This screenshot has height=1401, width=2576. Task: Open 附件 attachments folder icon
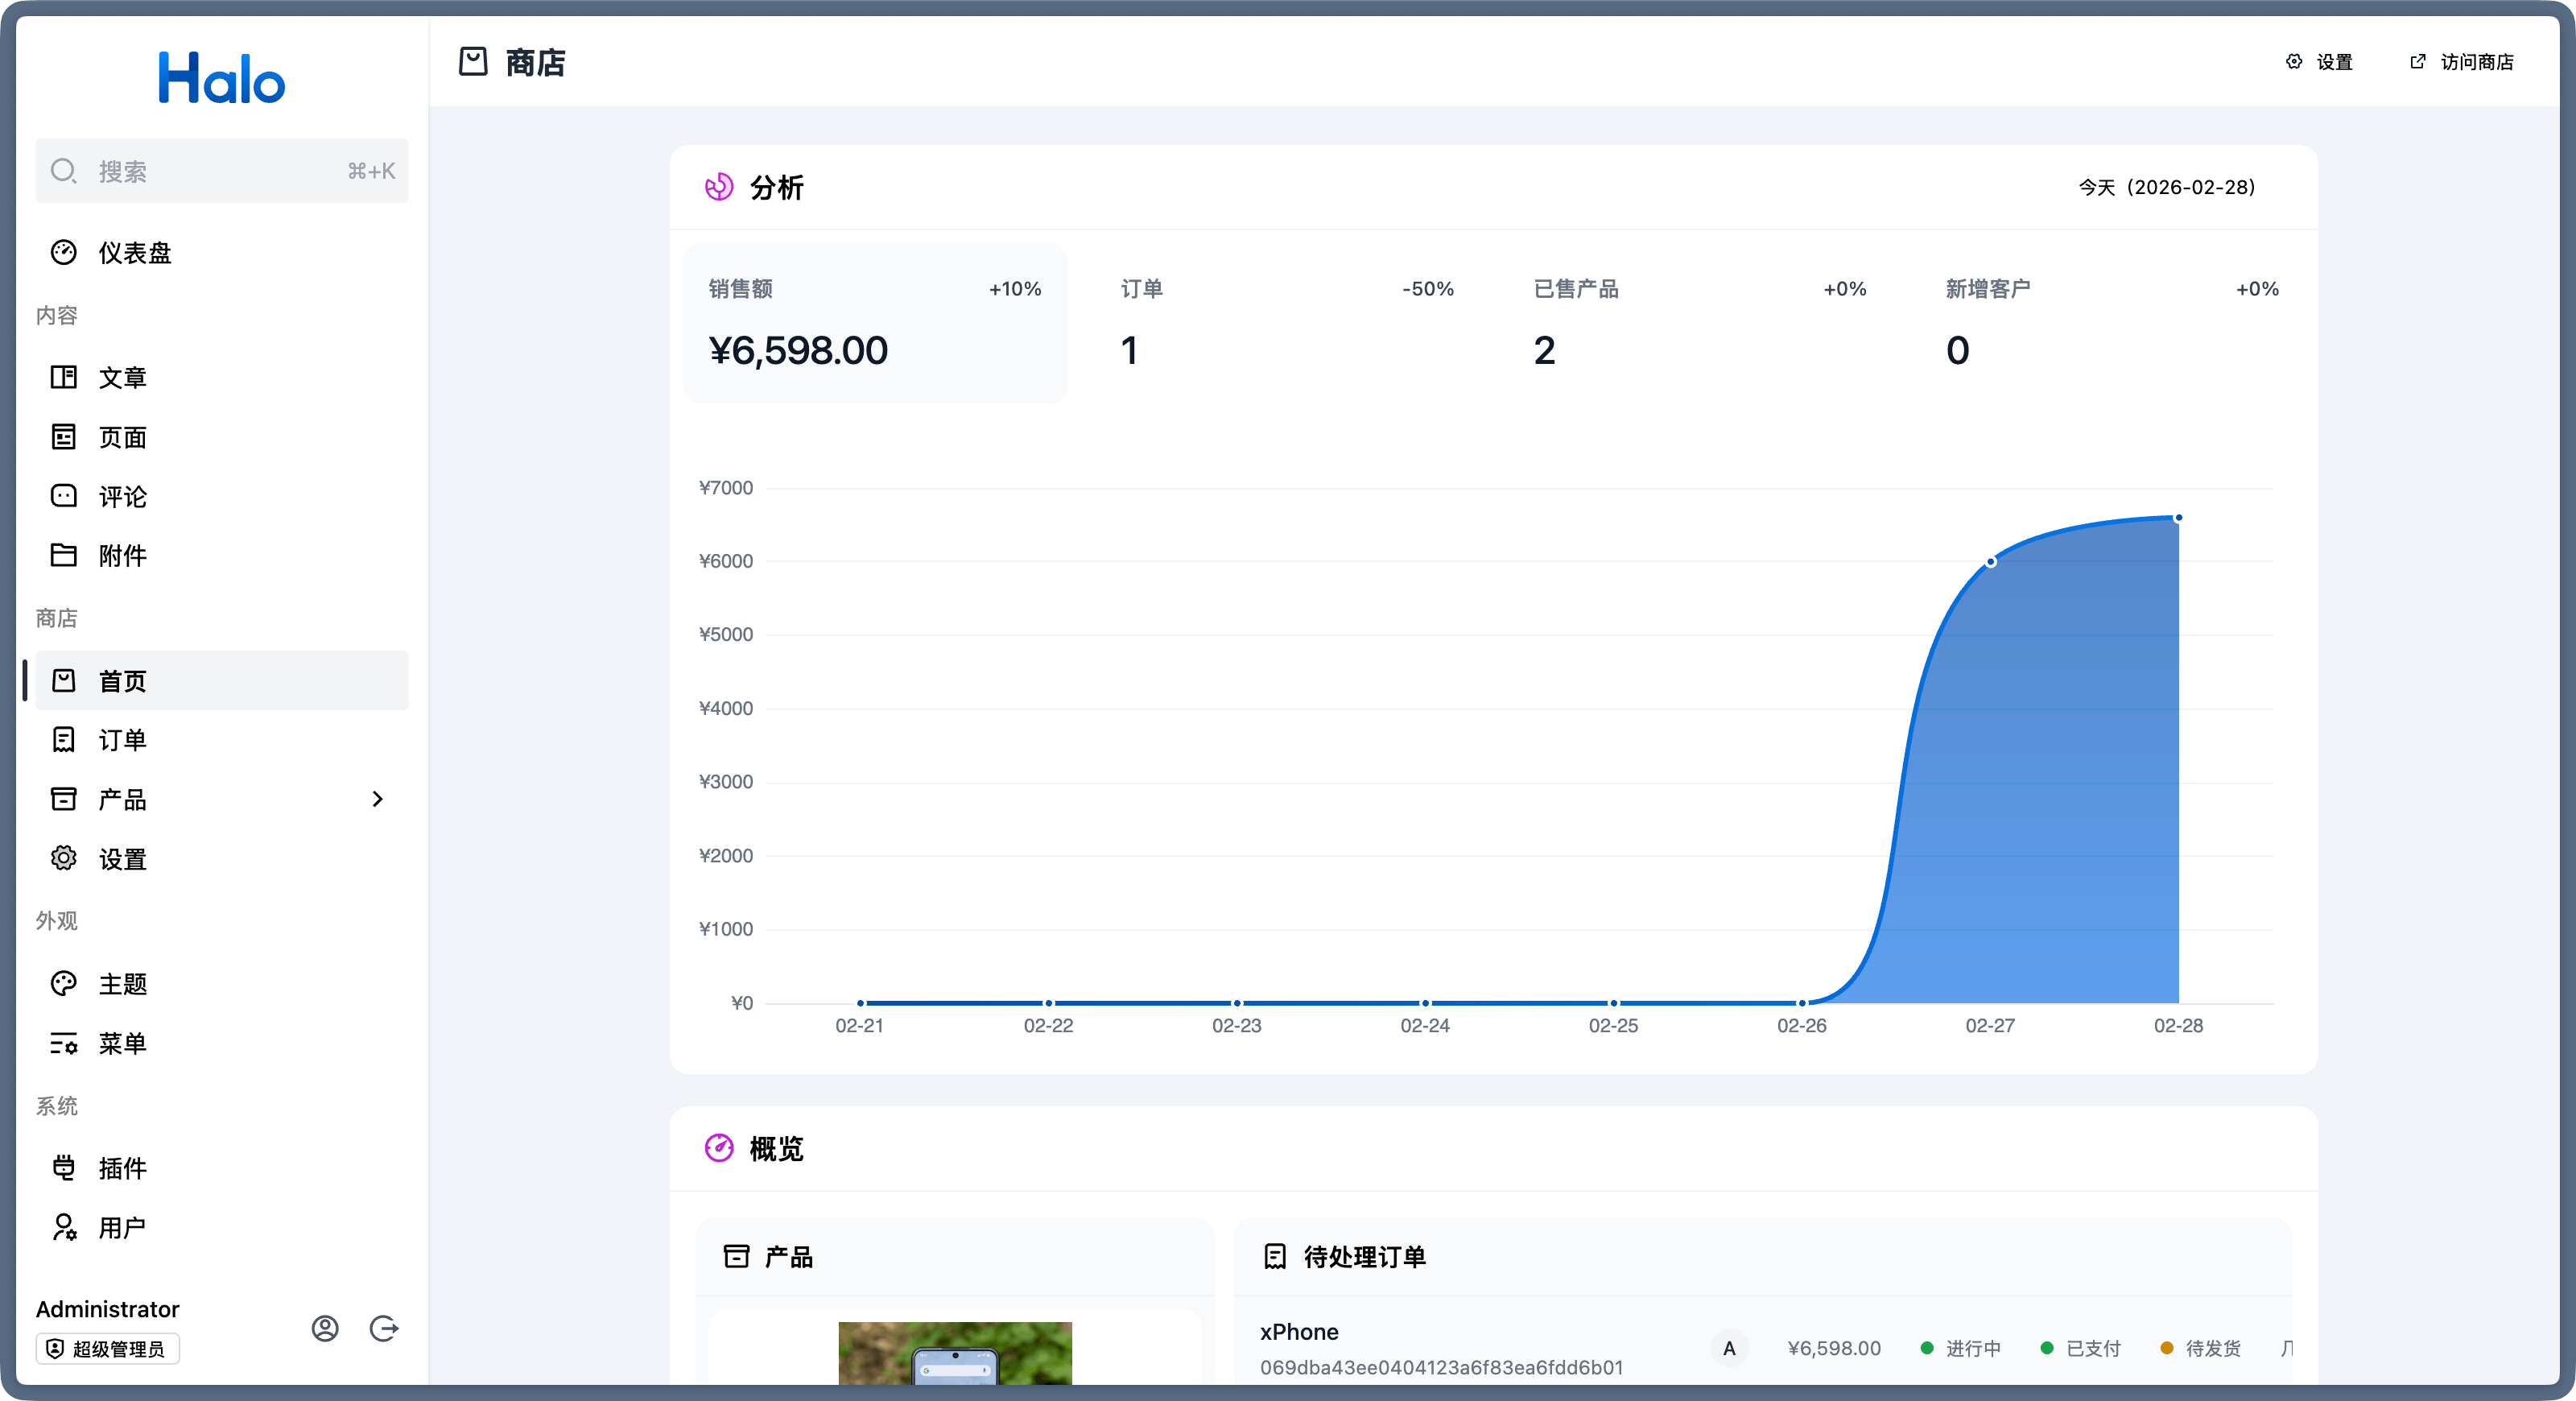64,555
